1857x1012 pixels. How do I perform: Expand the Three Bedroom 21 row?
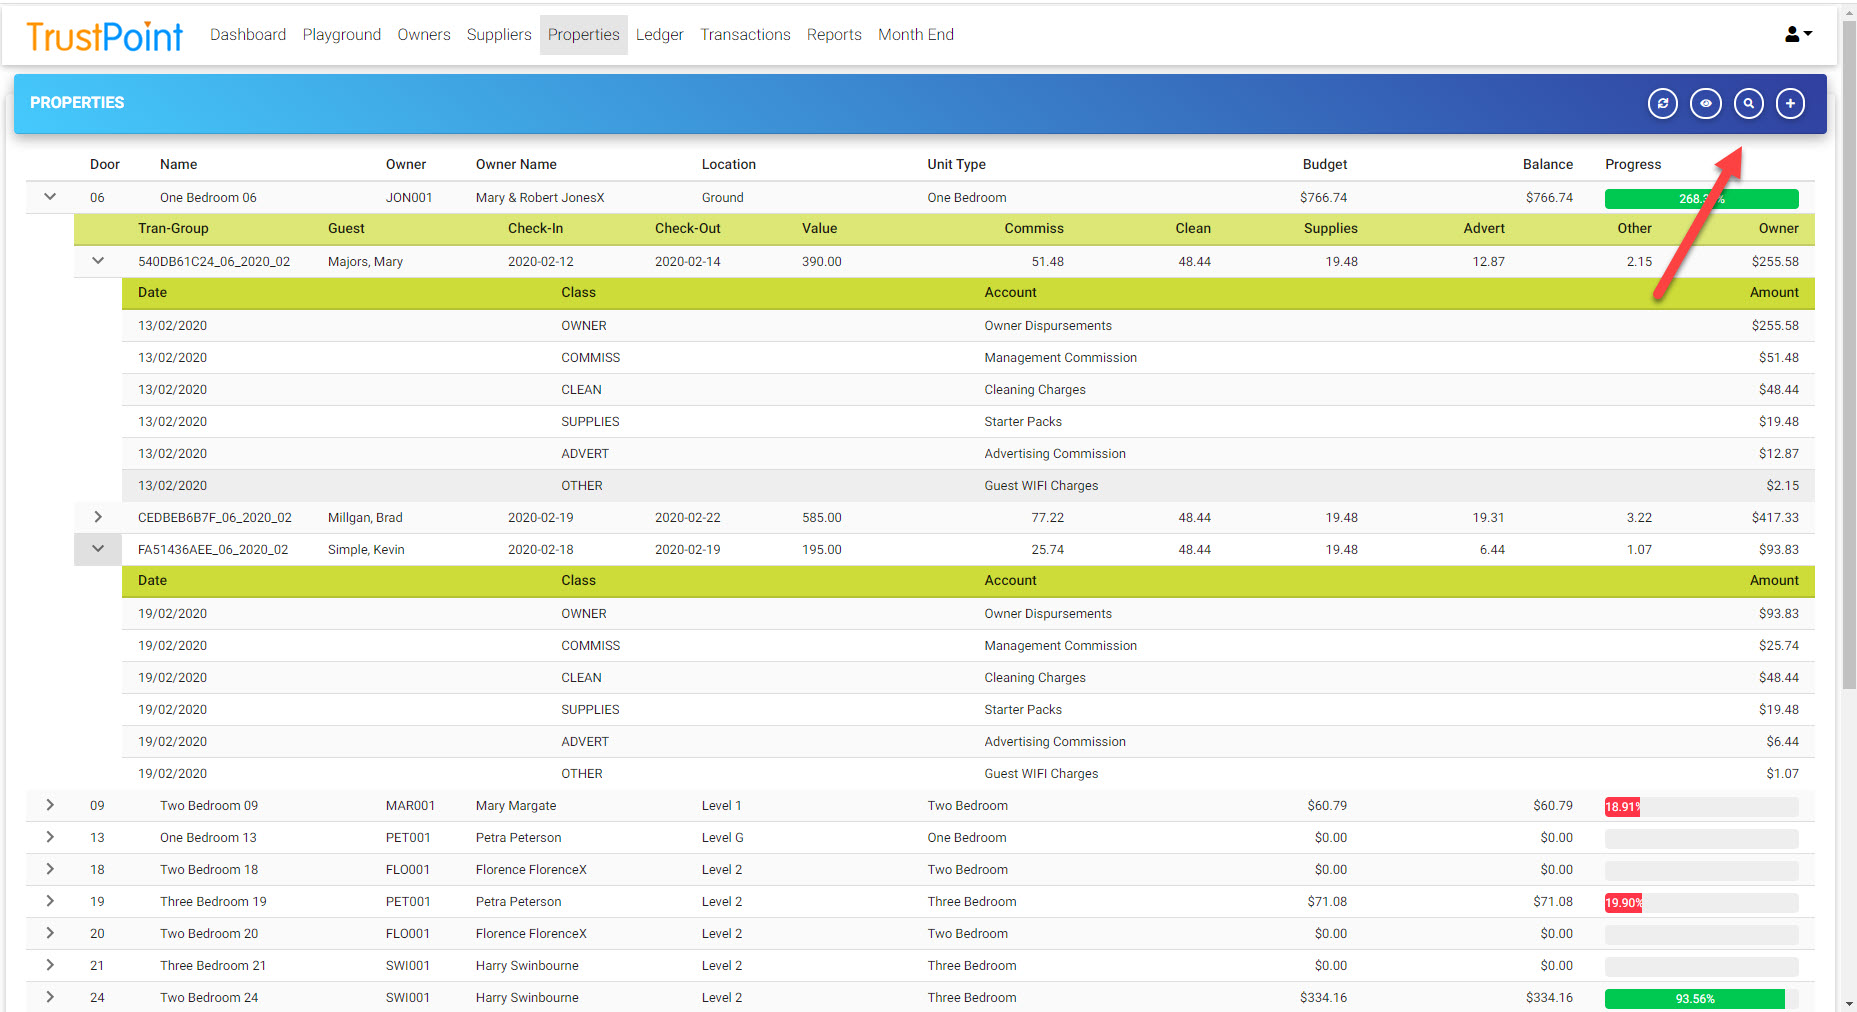coord(50,965)
